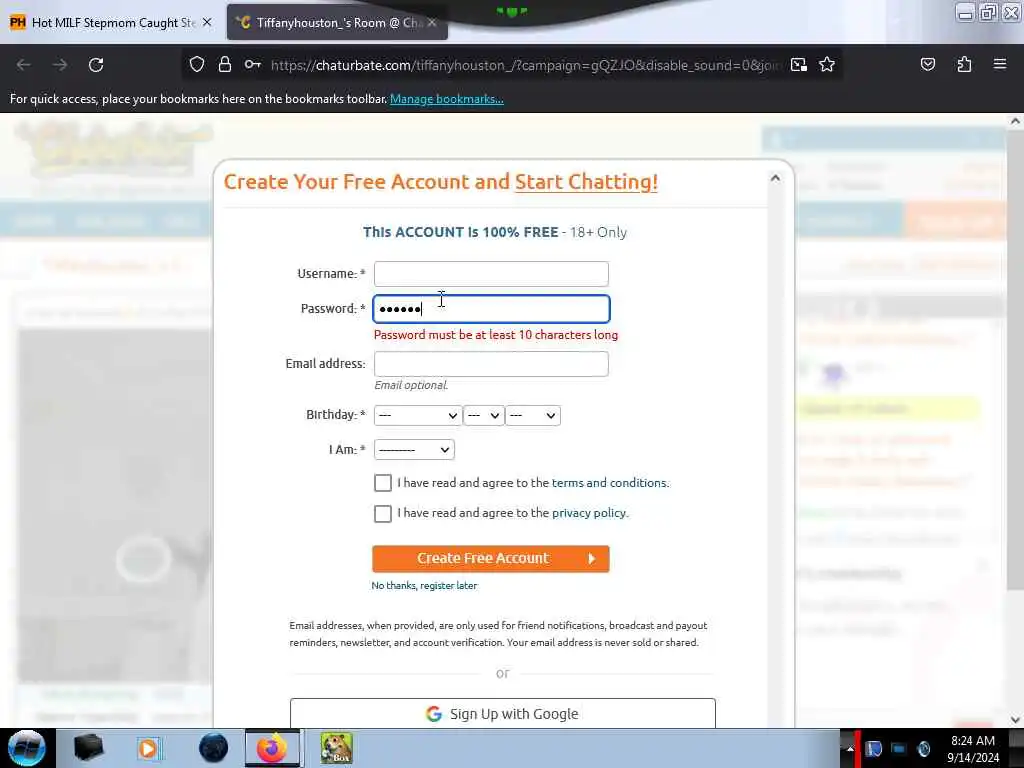
Task: Show hidden system tray icons
Action: coord(850,748)
